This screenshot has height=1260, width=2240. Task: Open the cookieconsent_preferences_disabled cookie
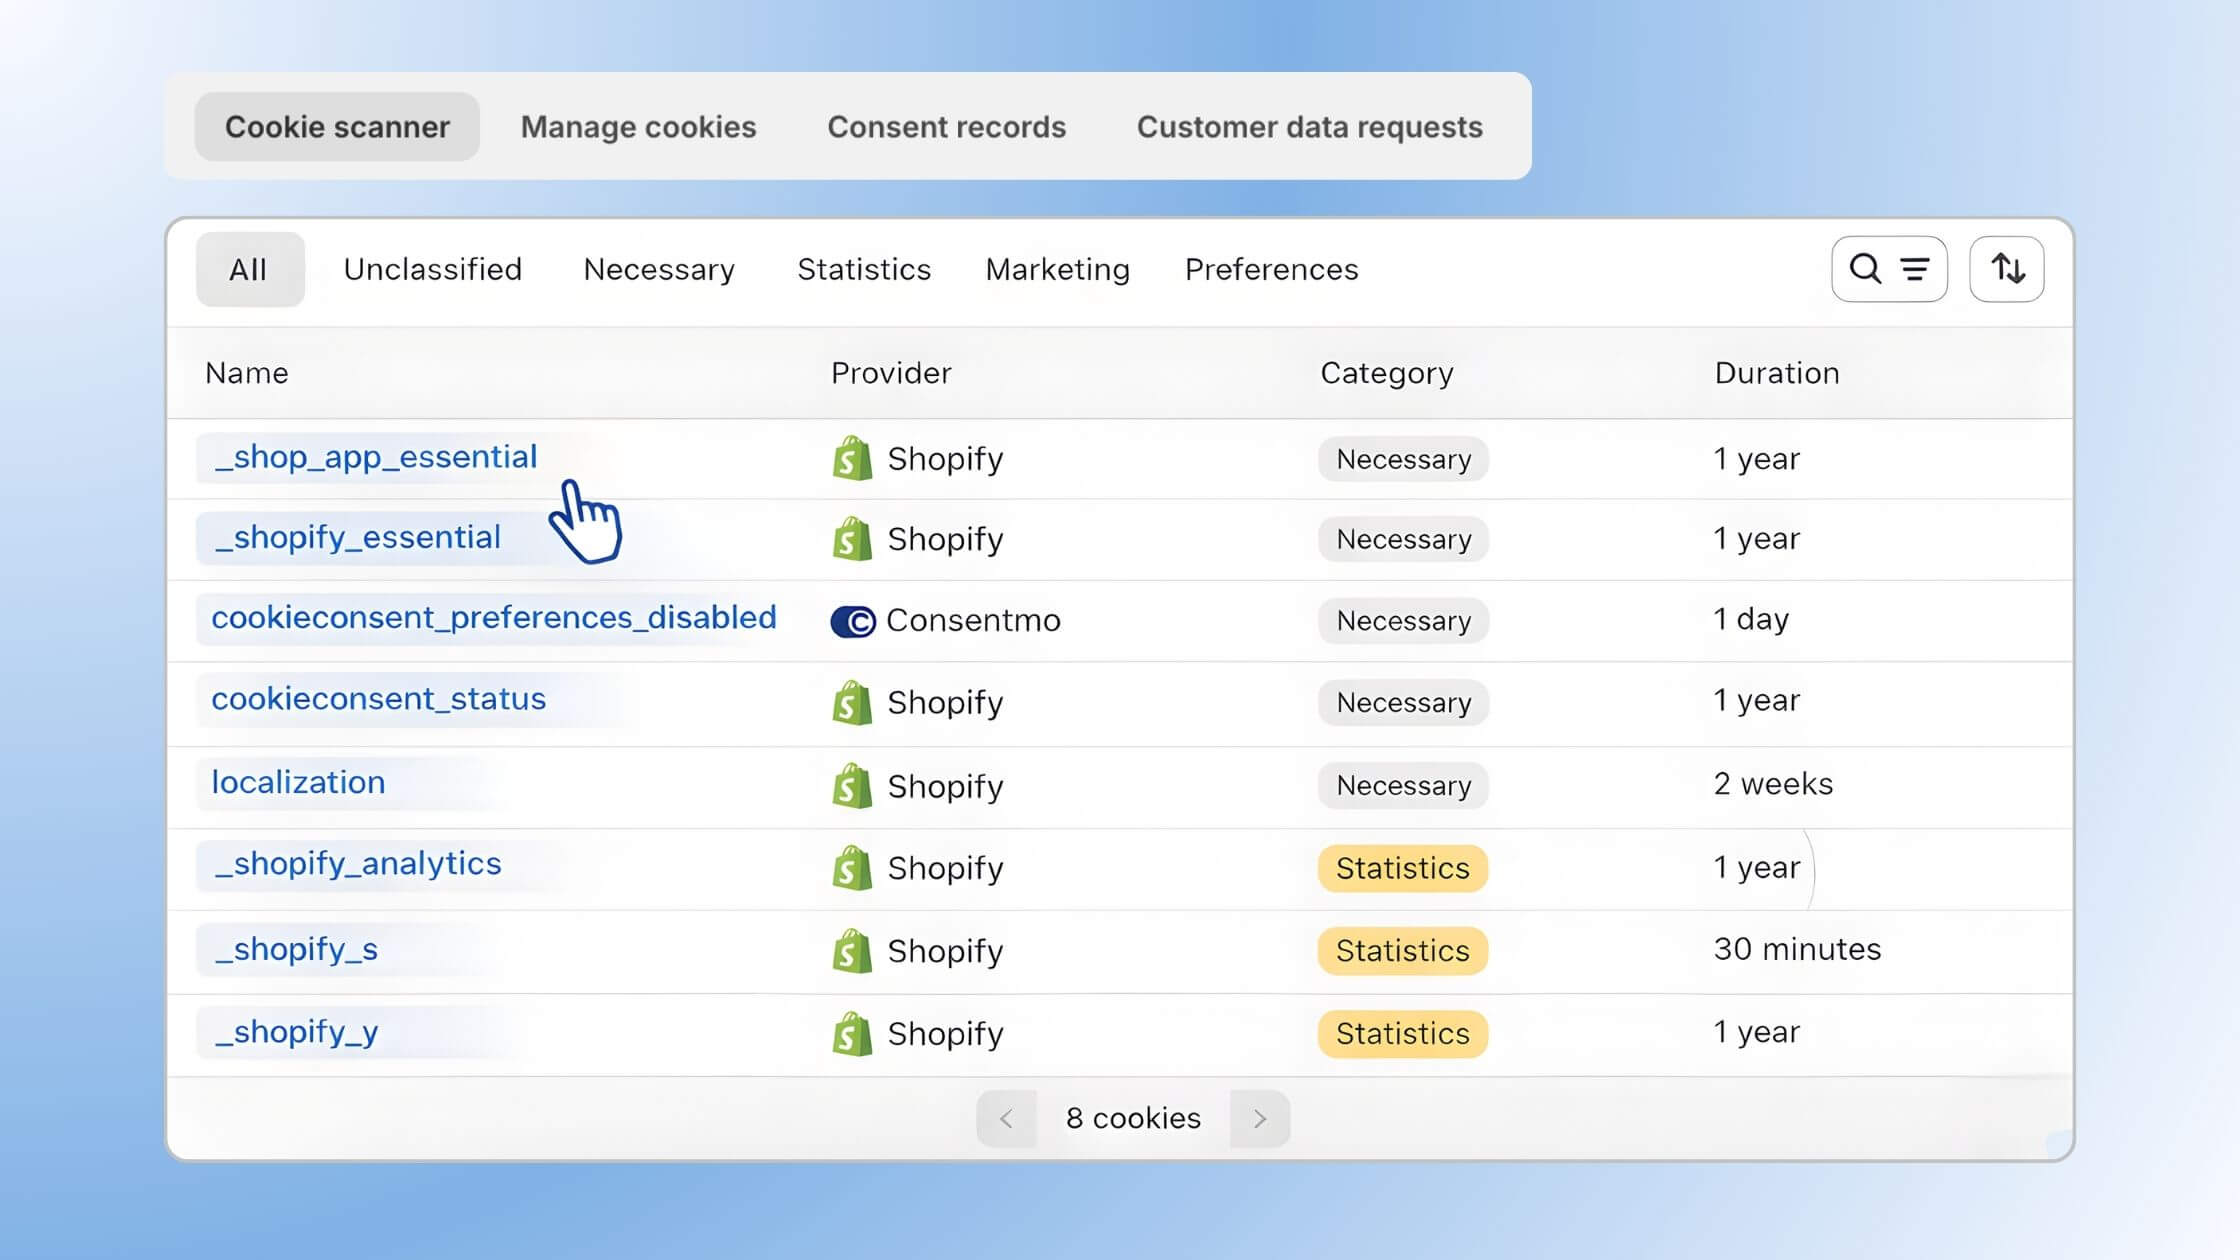[494, 617]
